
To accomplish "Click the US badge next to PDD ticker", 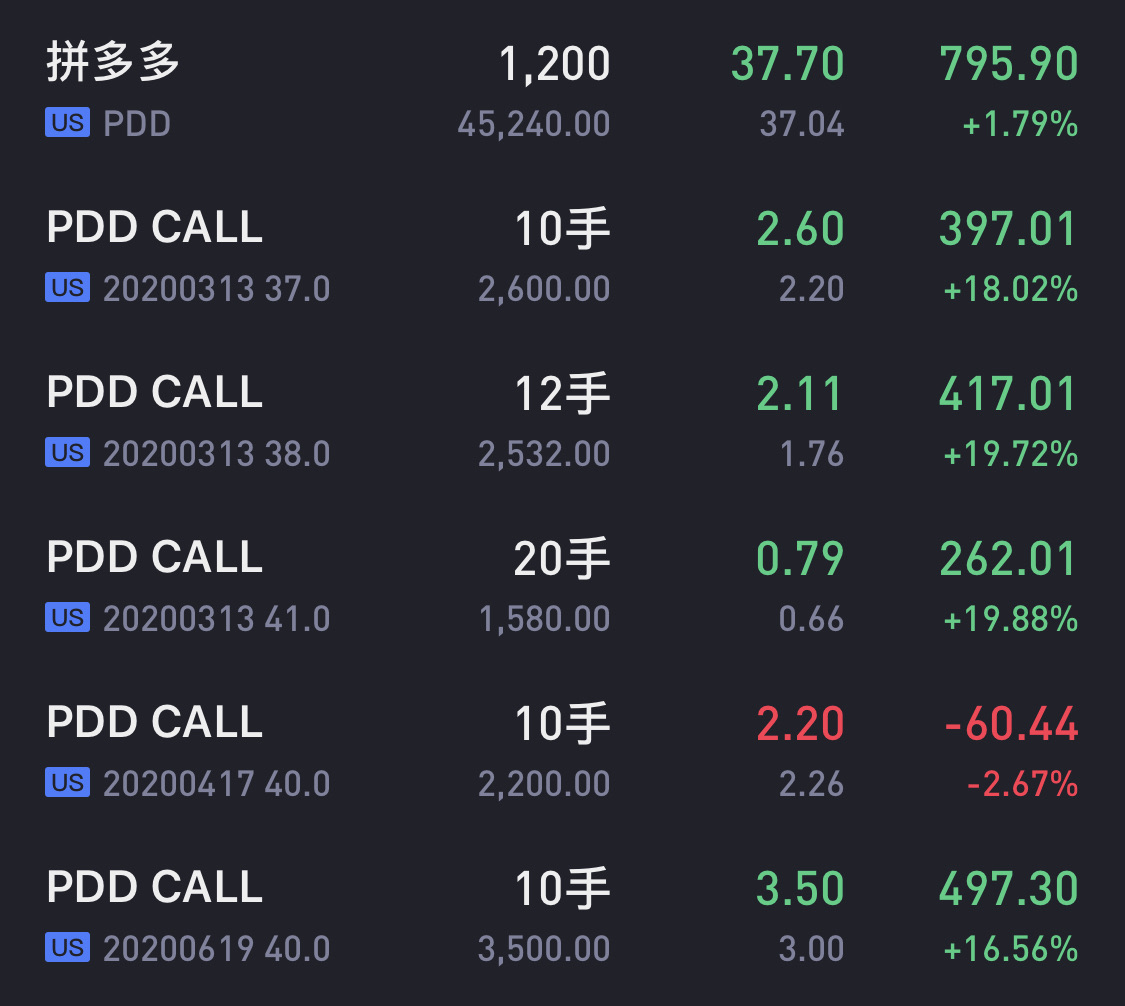I will [x=67, y=123].
